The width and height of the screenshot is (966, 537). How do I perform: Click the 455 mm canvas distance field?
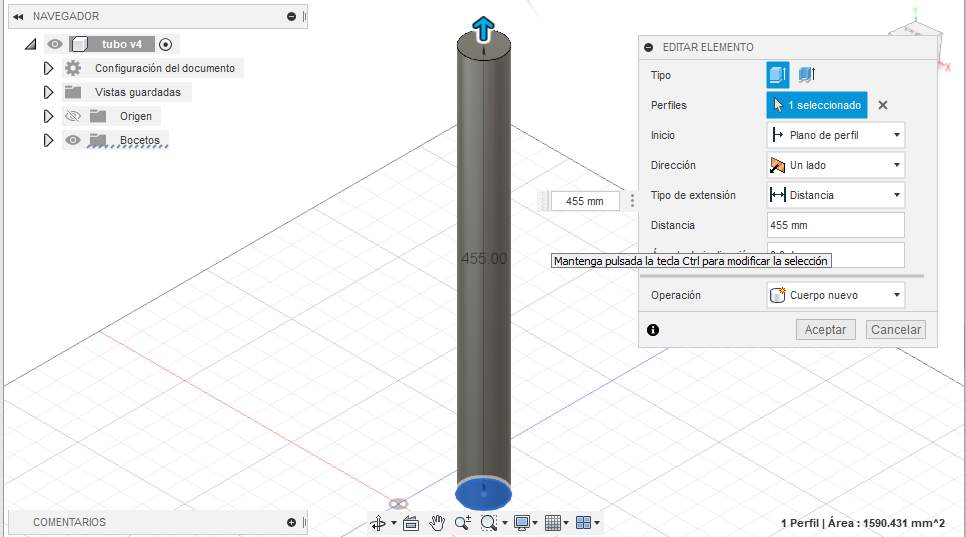(585, 201)
